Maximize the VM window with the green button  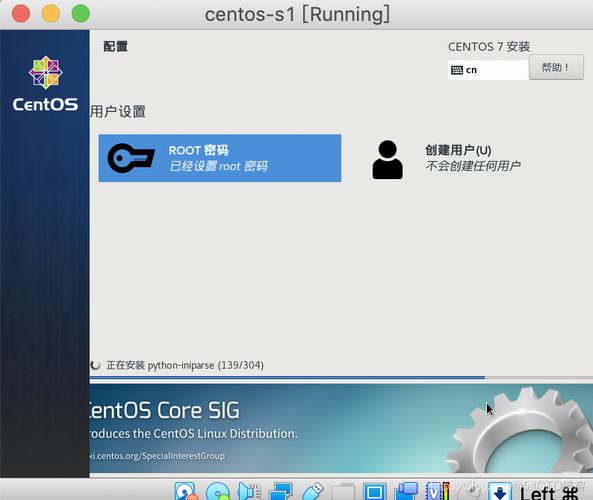(81, 14)
